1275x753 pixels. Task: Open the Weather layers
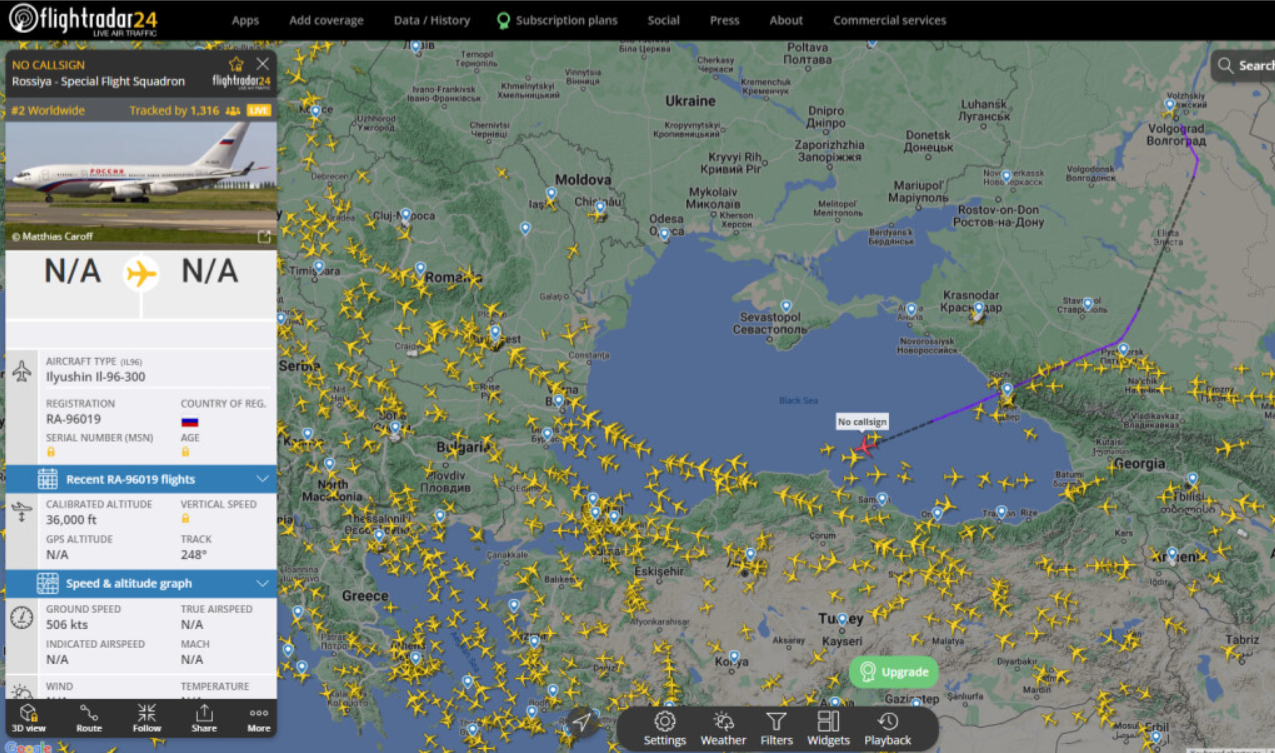tap(723, 729)
